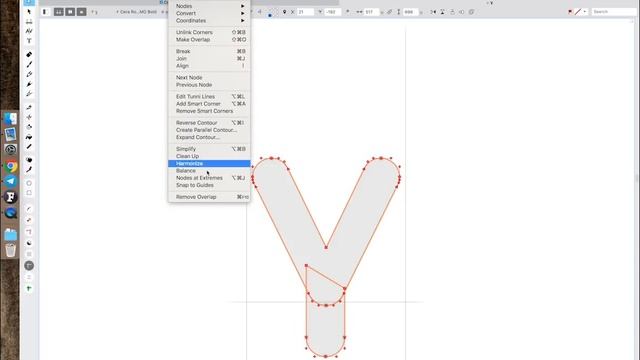Go to Next Node

pos(209,78)
